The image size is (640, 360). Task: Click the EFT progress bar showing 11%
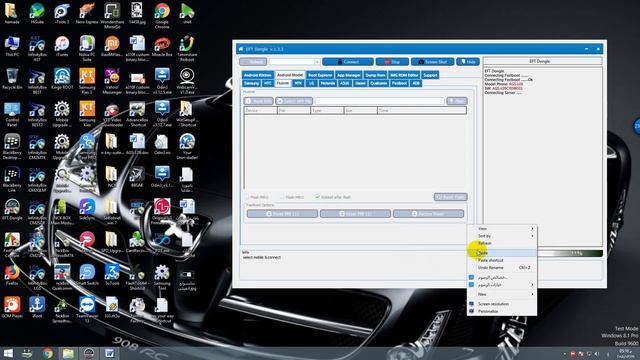(x=570, y=253)
